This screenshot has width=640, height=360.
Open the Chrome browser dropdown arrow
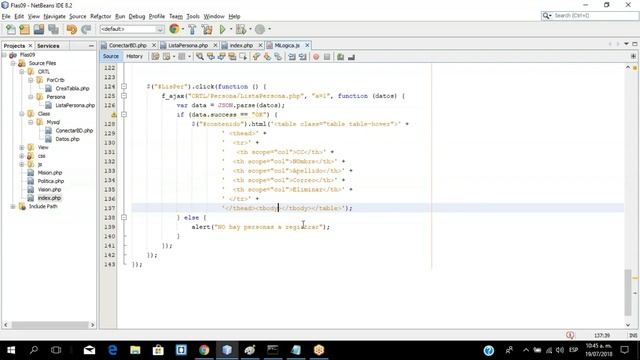(x=182, y=29)
